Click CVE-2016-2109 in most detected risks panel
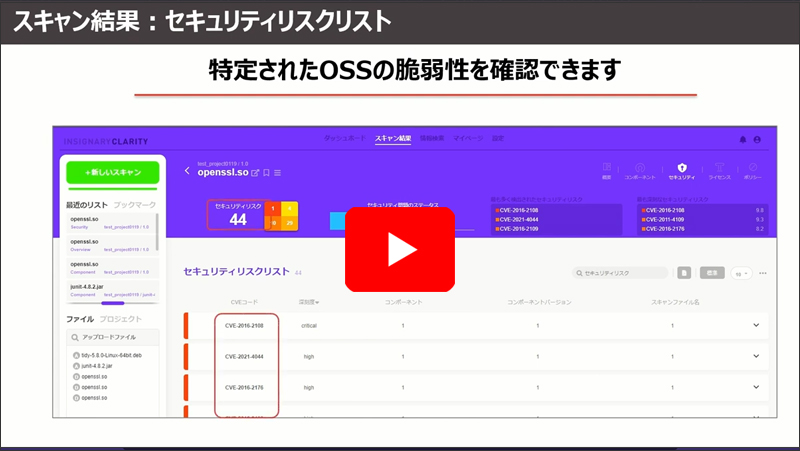This screenshot has width=800, height=451. 518,229
